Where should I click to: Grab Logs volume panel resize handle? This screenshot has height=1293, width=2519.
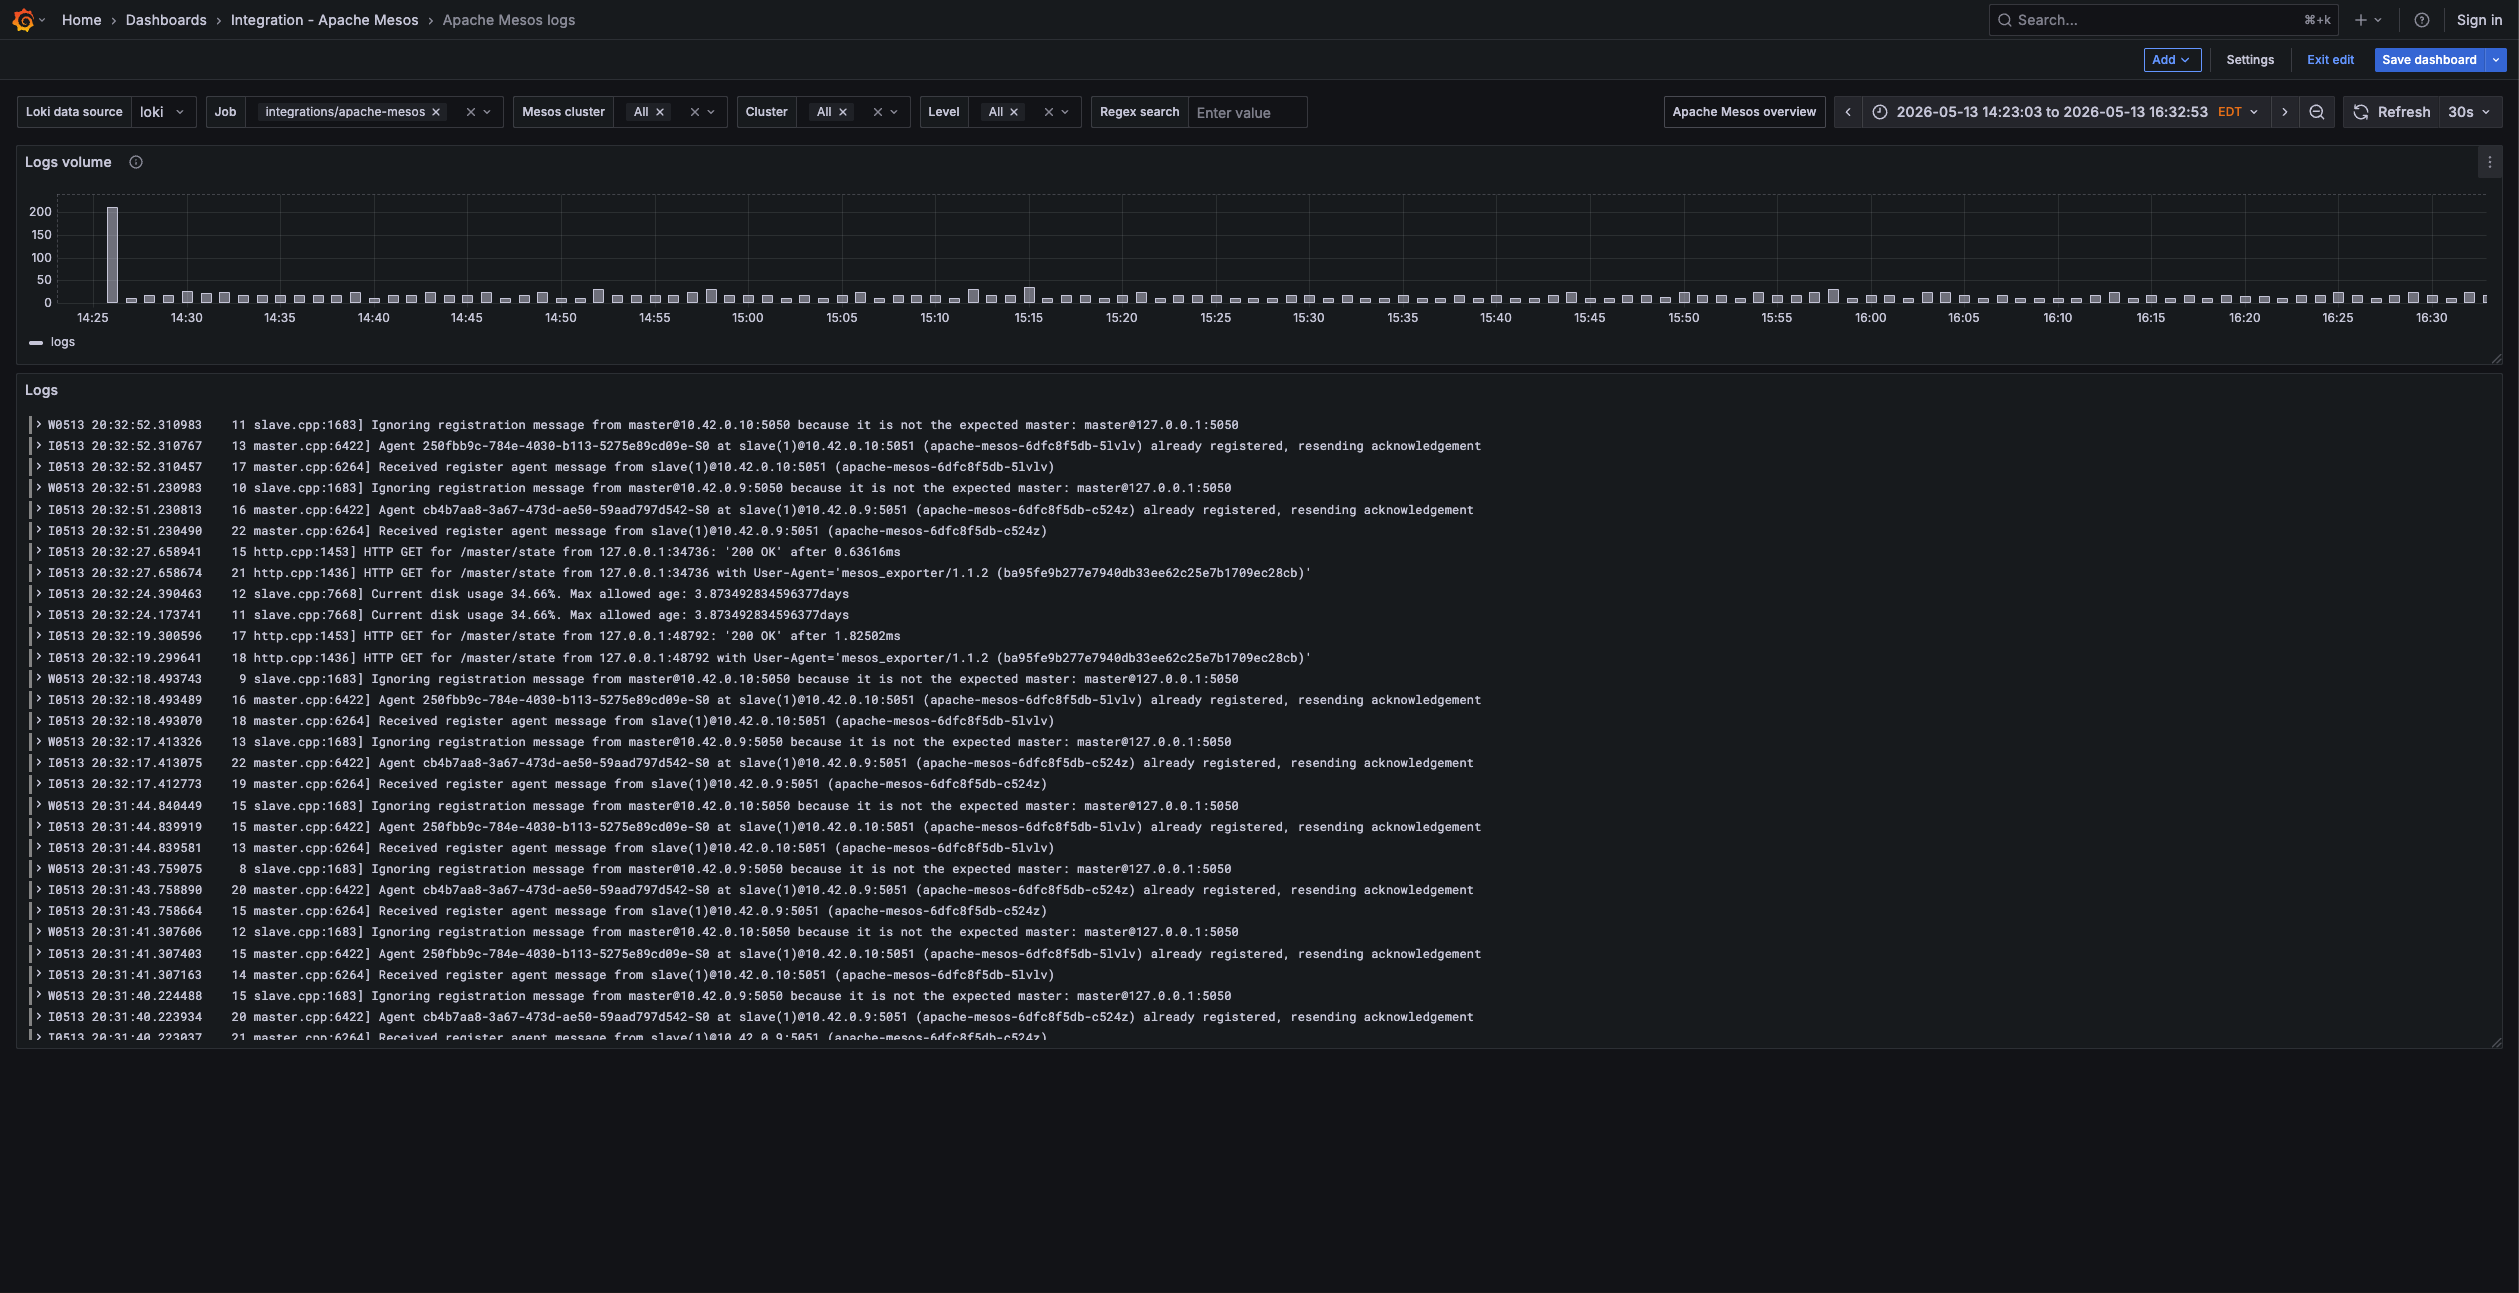(2496, 358)
